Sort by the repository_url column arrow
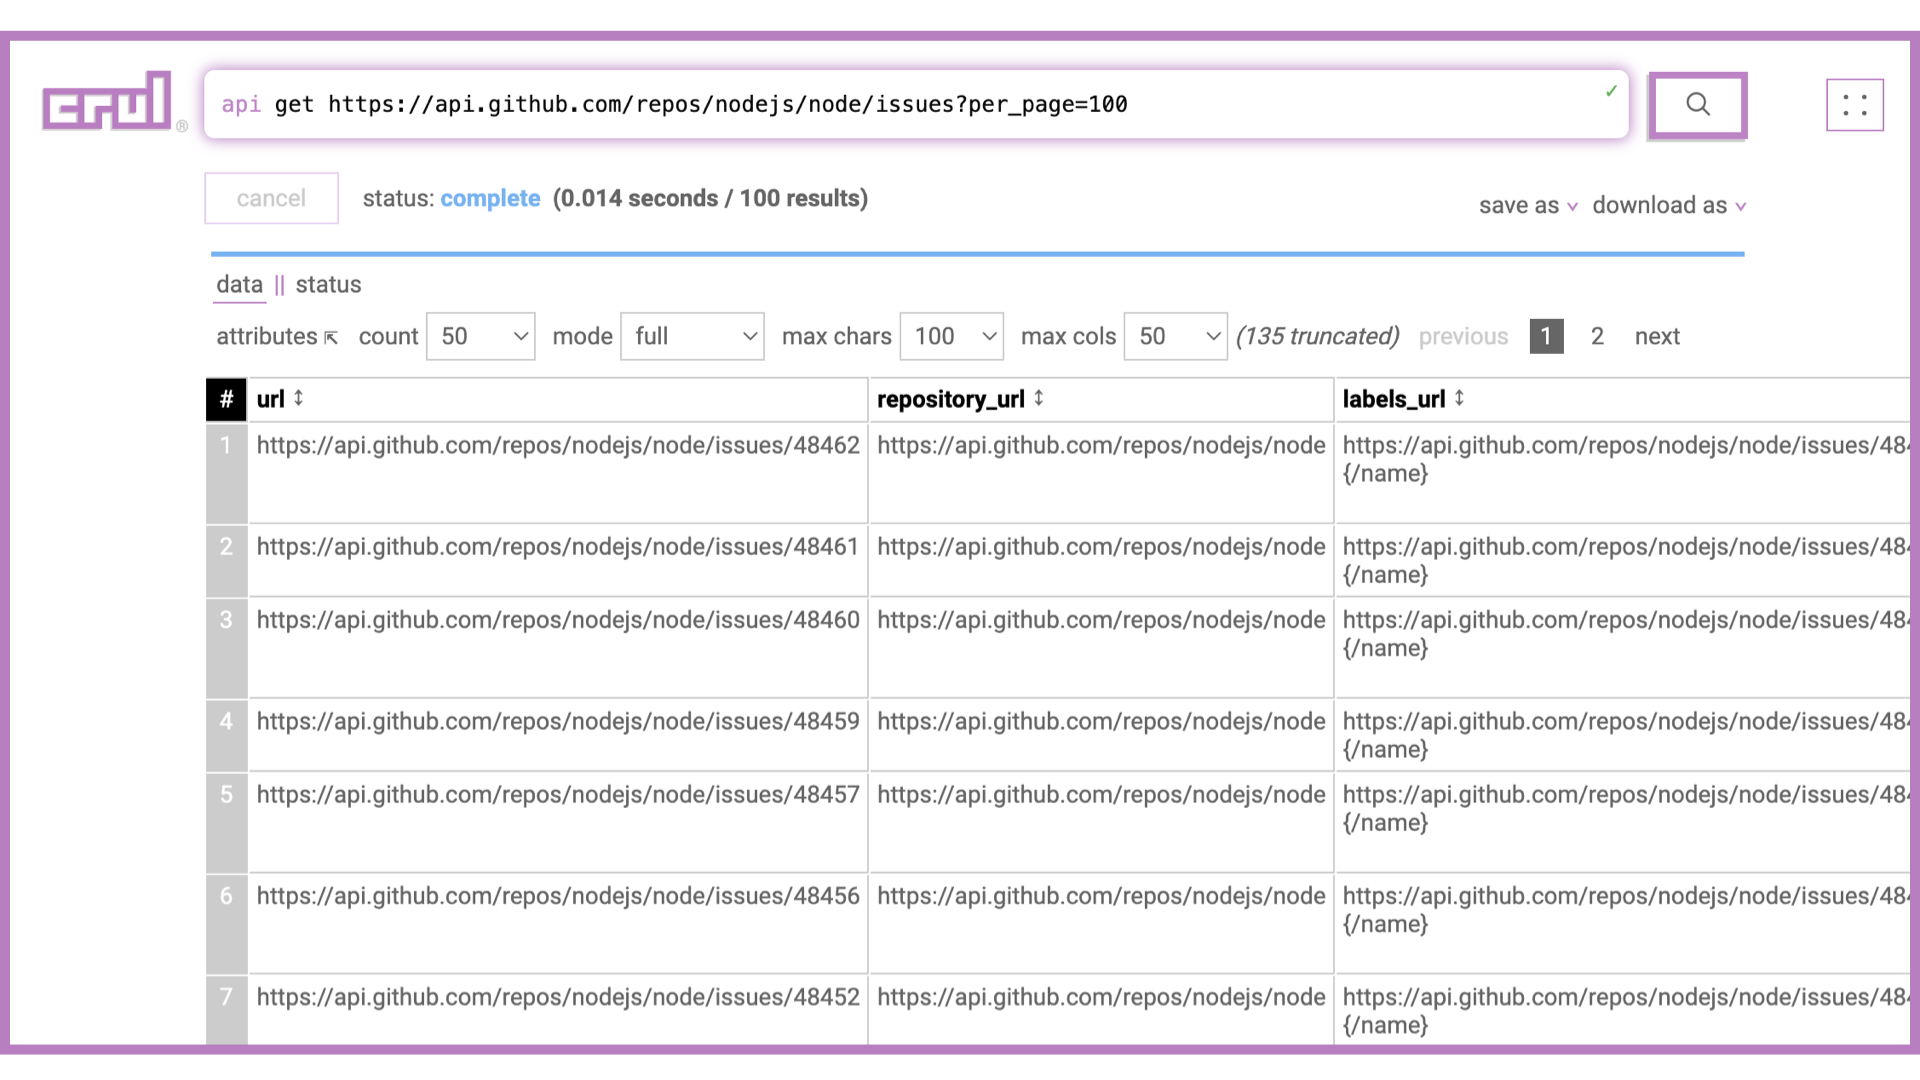This screenshot has height=1080, width=1920. click(x=1039, y=398)
